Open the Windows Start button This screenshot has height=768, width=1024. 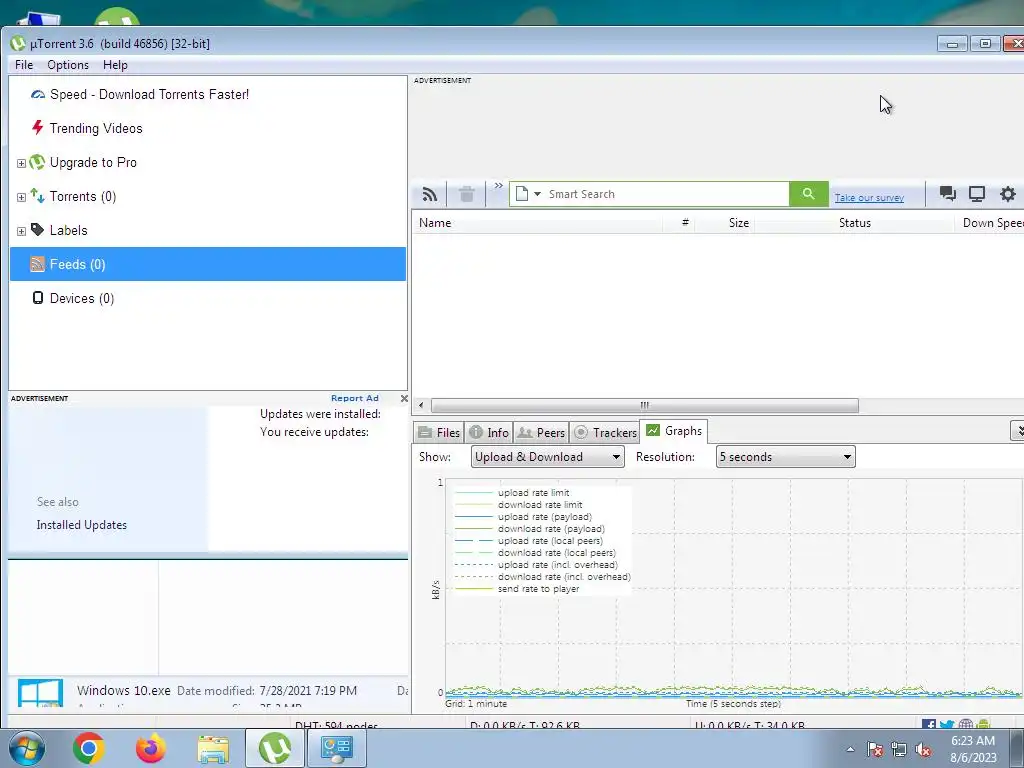(25, 748)
